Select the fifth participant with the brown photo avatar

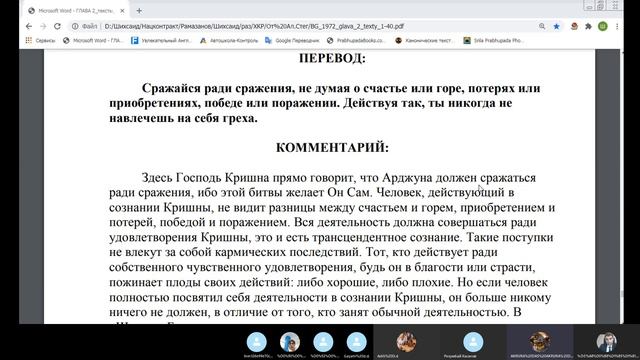pos(407,342)
